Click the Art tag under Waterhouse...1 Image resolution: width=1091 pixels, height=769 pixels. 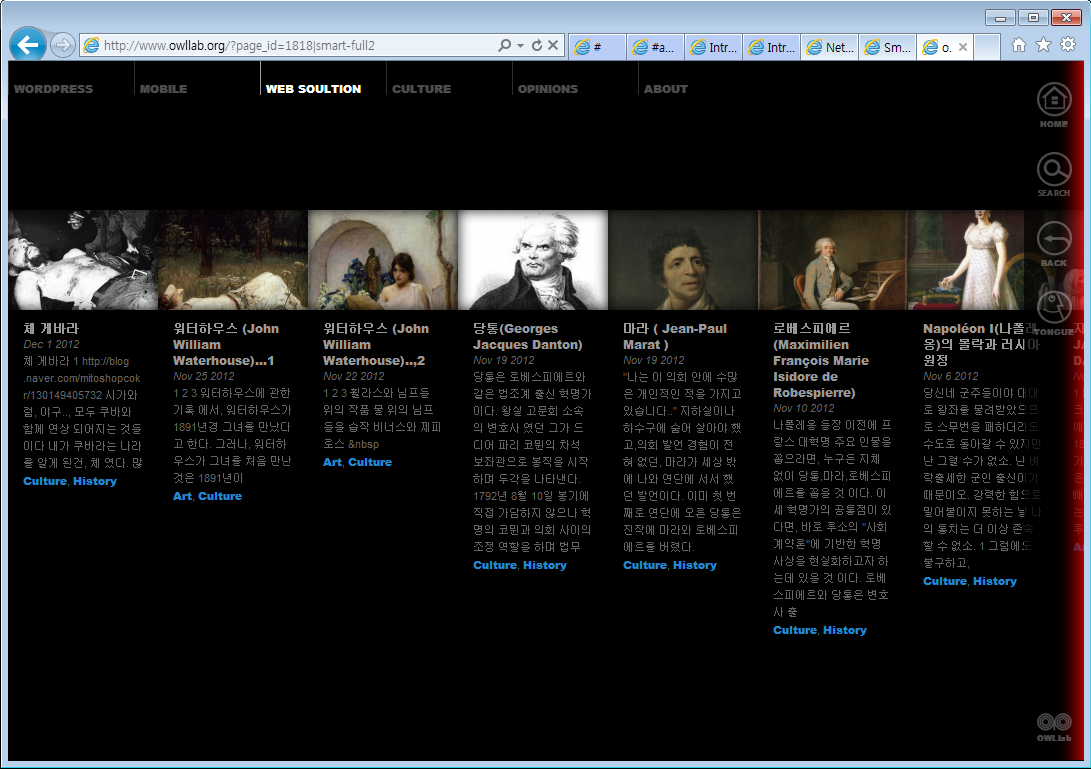pyautogui.click(x=182, y=496)
